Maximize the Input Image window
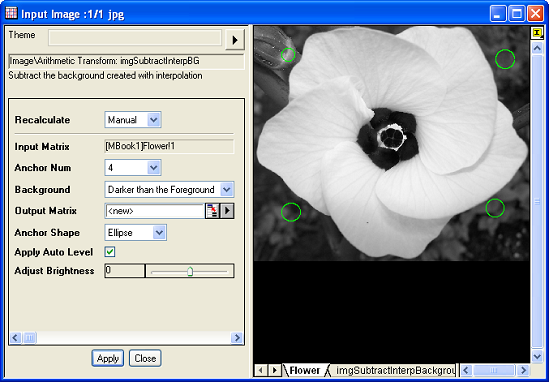 [517, 14]
